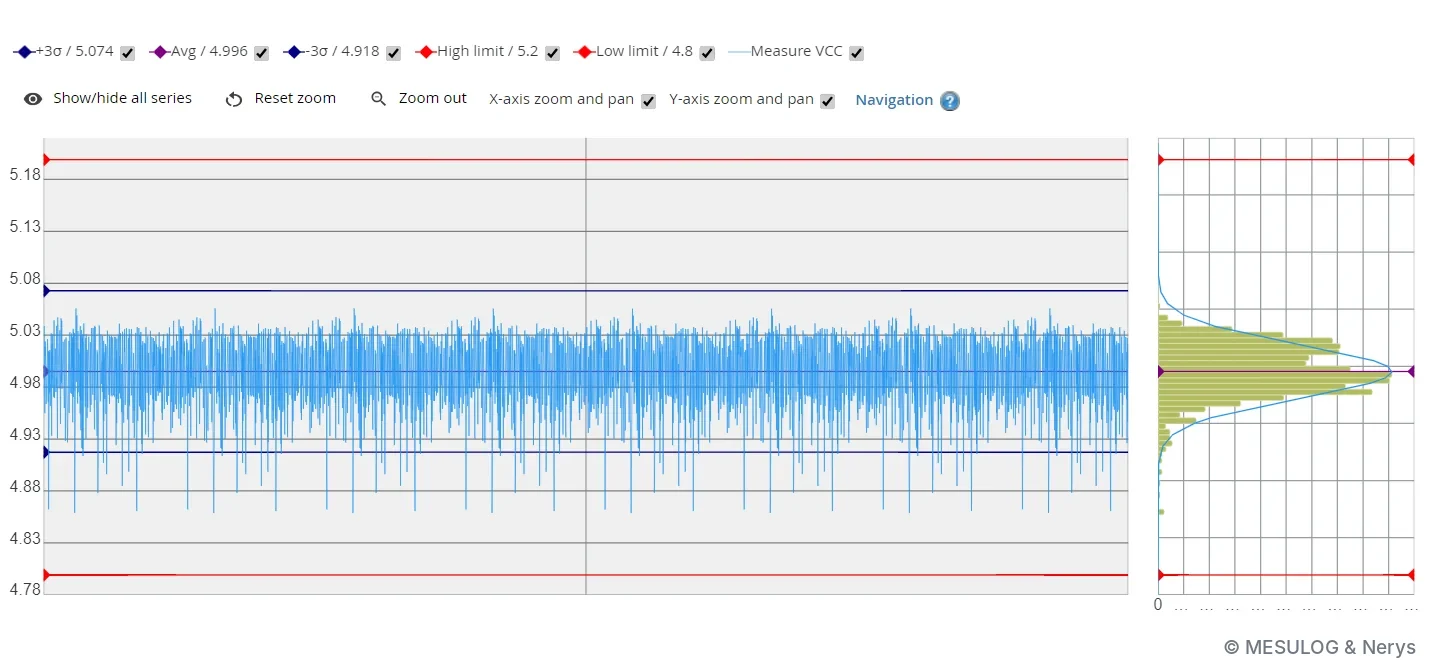
Task: Uncheck the +3σ / 5.074 series checkbox
Action: (x=127, y=53)
